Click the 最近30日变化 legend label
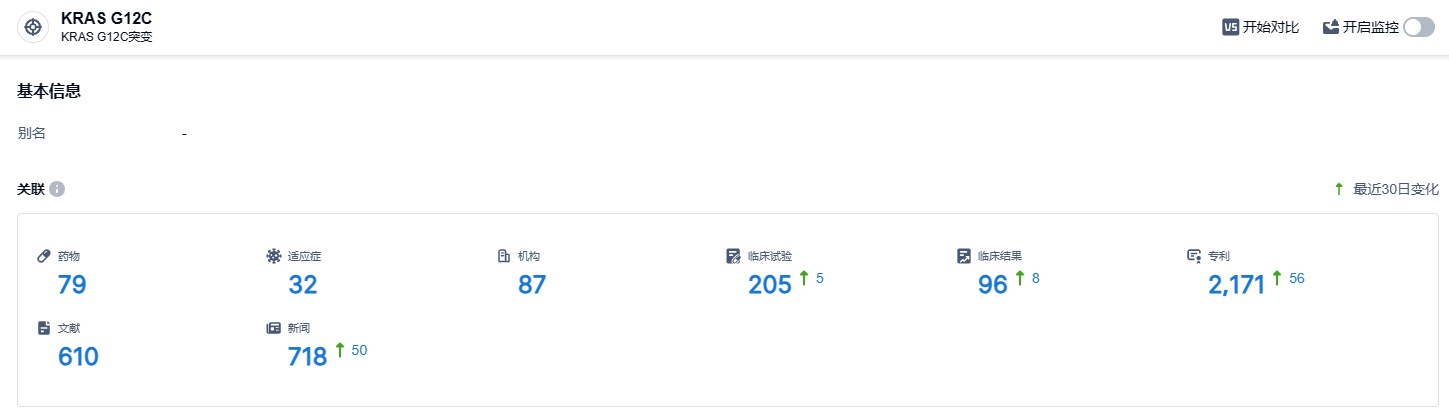The width and height of the screenshot is (1449, 417). [1395, 189]
